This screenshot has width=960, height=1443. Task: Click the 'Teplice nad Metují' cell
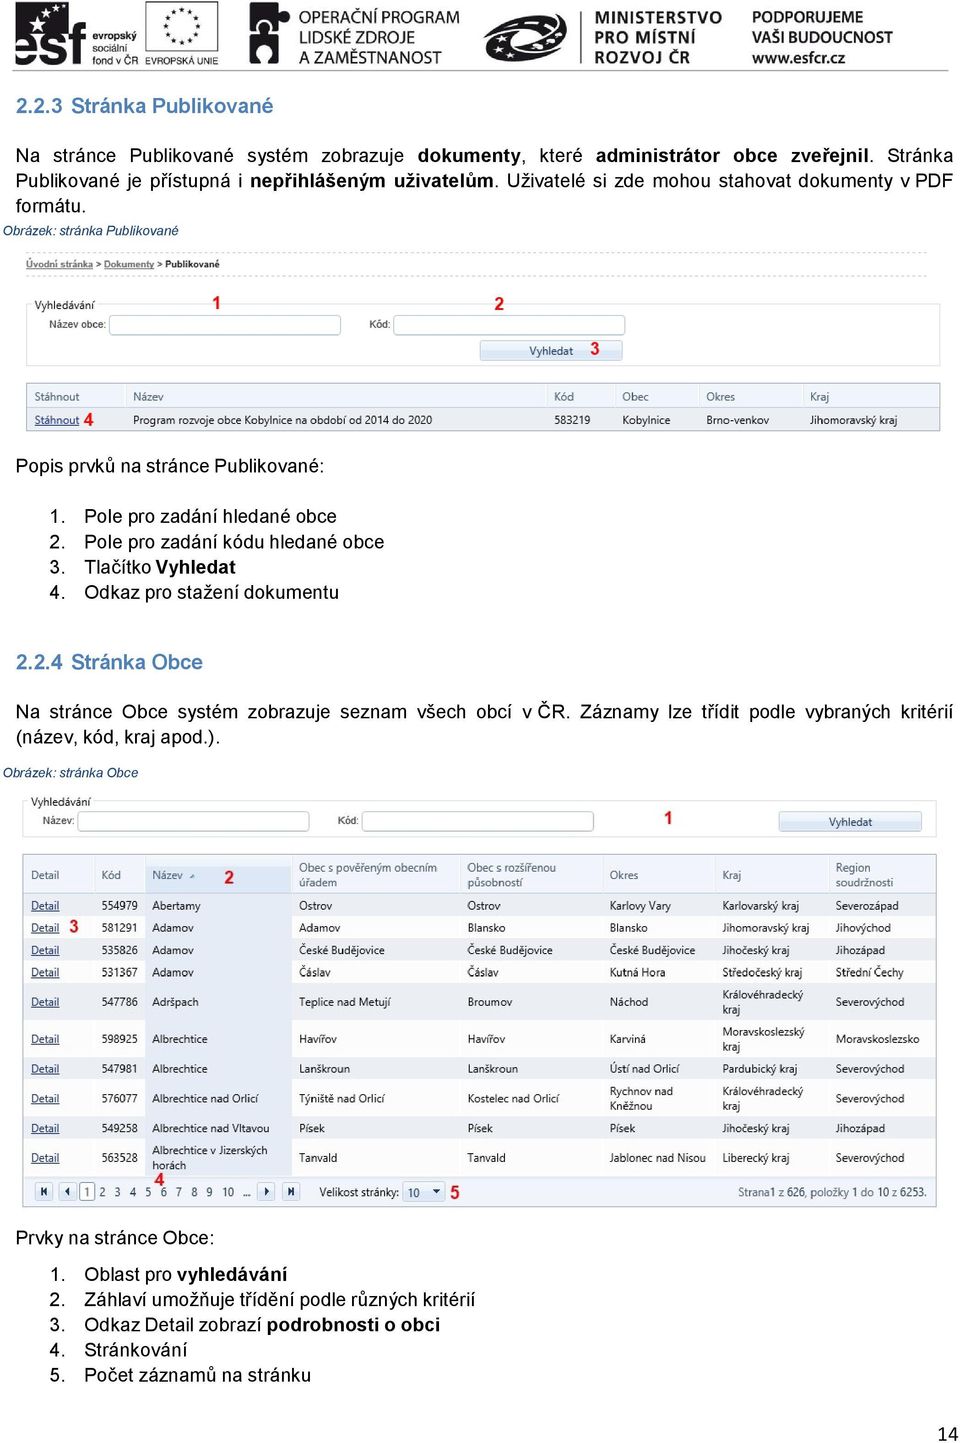[345, 1002]
